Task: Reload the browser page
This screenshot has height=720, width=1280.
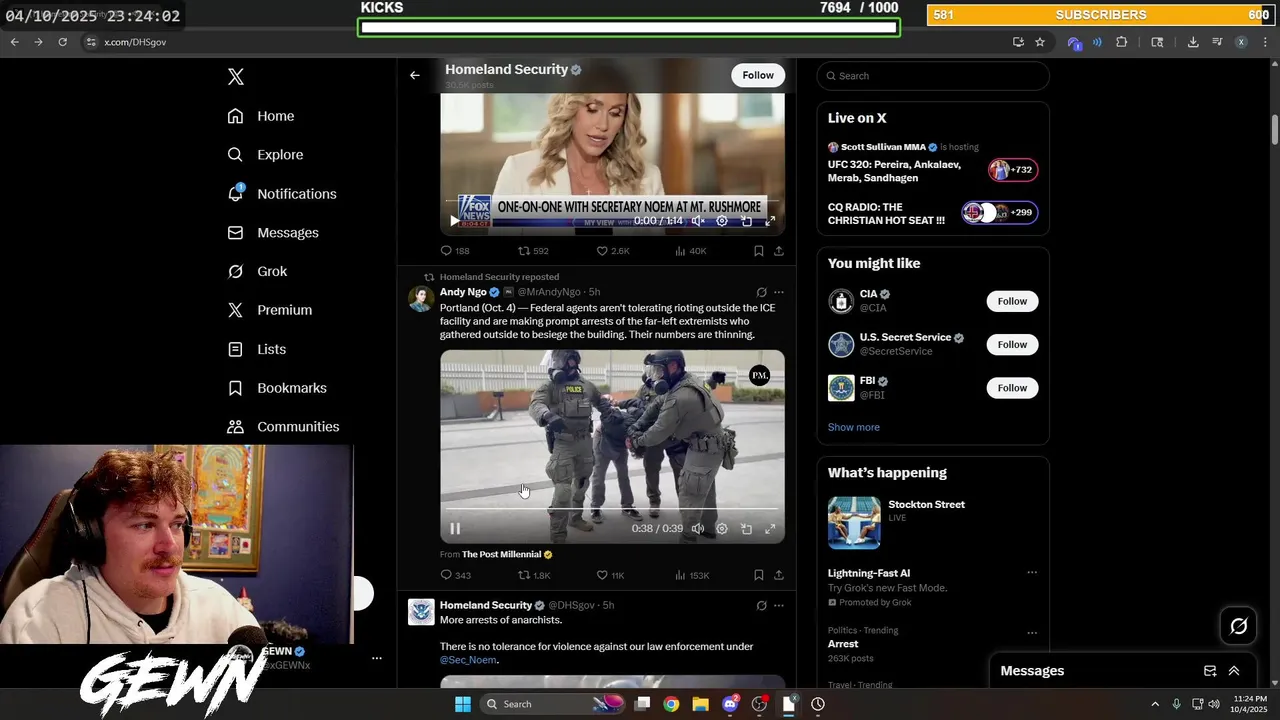Action: pyautogui.click(x=62, y=42)
